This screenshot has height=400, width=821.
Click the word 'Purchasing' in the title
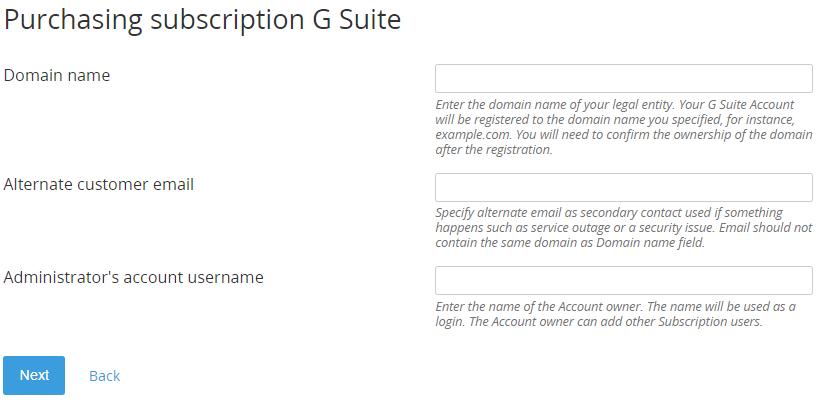[x=73, y=20]
